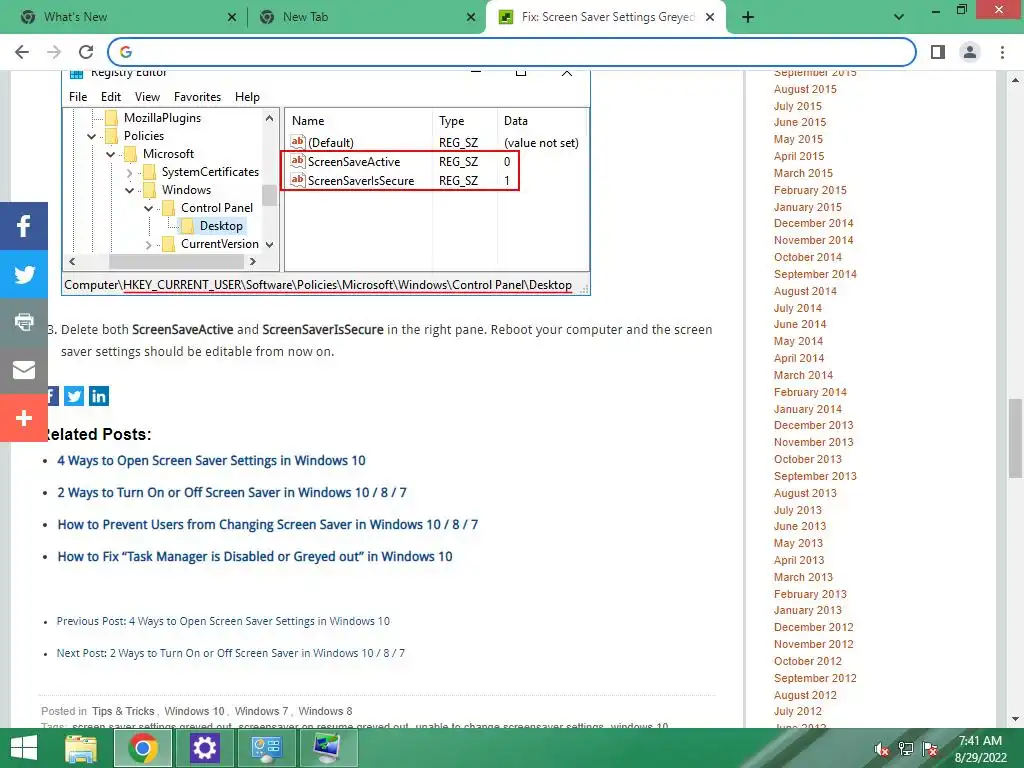
Task: Open June 2014 archive
Action: coord(799,325)
